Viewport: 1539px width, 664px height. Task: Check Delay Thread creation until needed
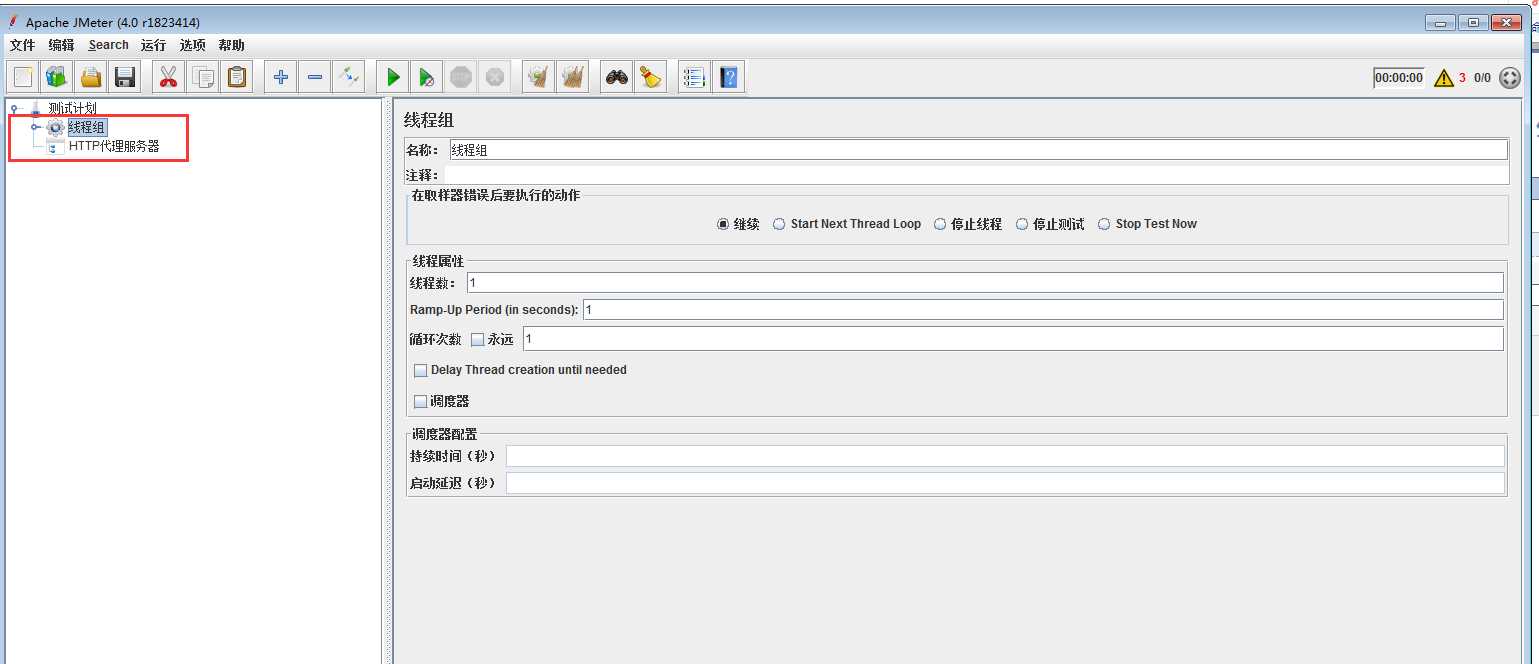pyautogui.click(x=421, y=370)
